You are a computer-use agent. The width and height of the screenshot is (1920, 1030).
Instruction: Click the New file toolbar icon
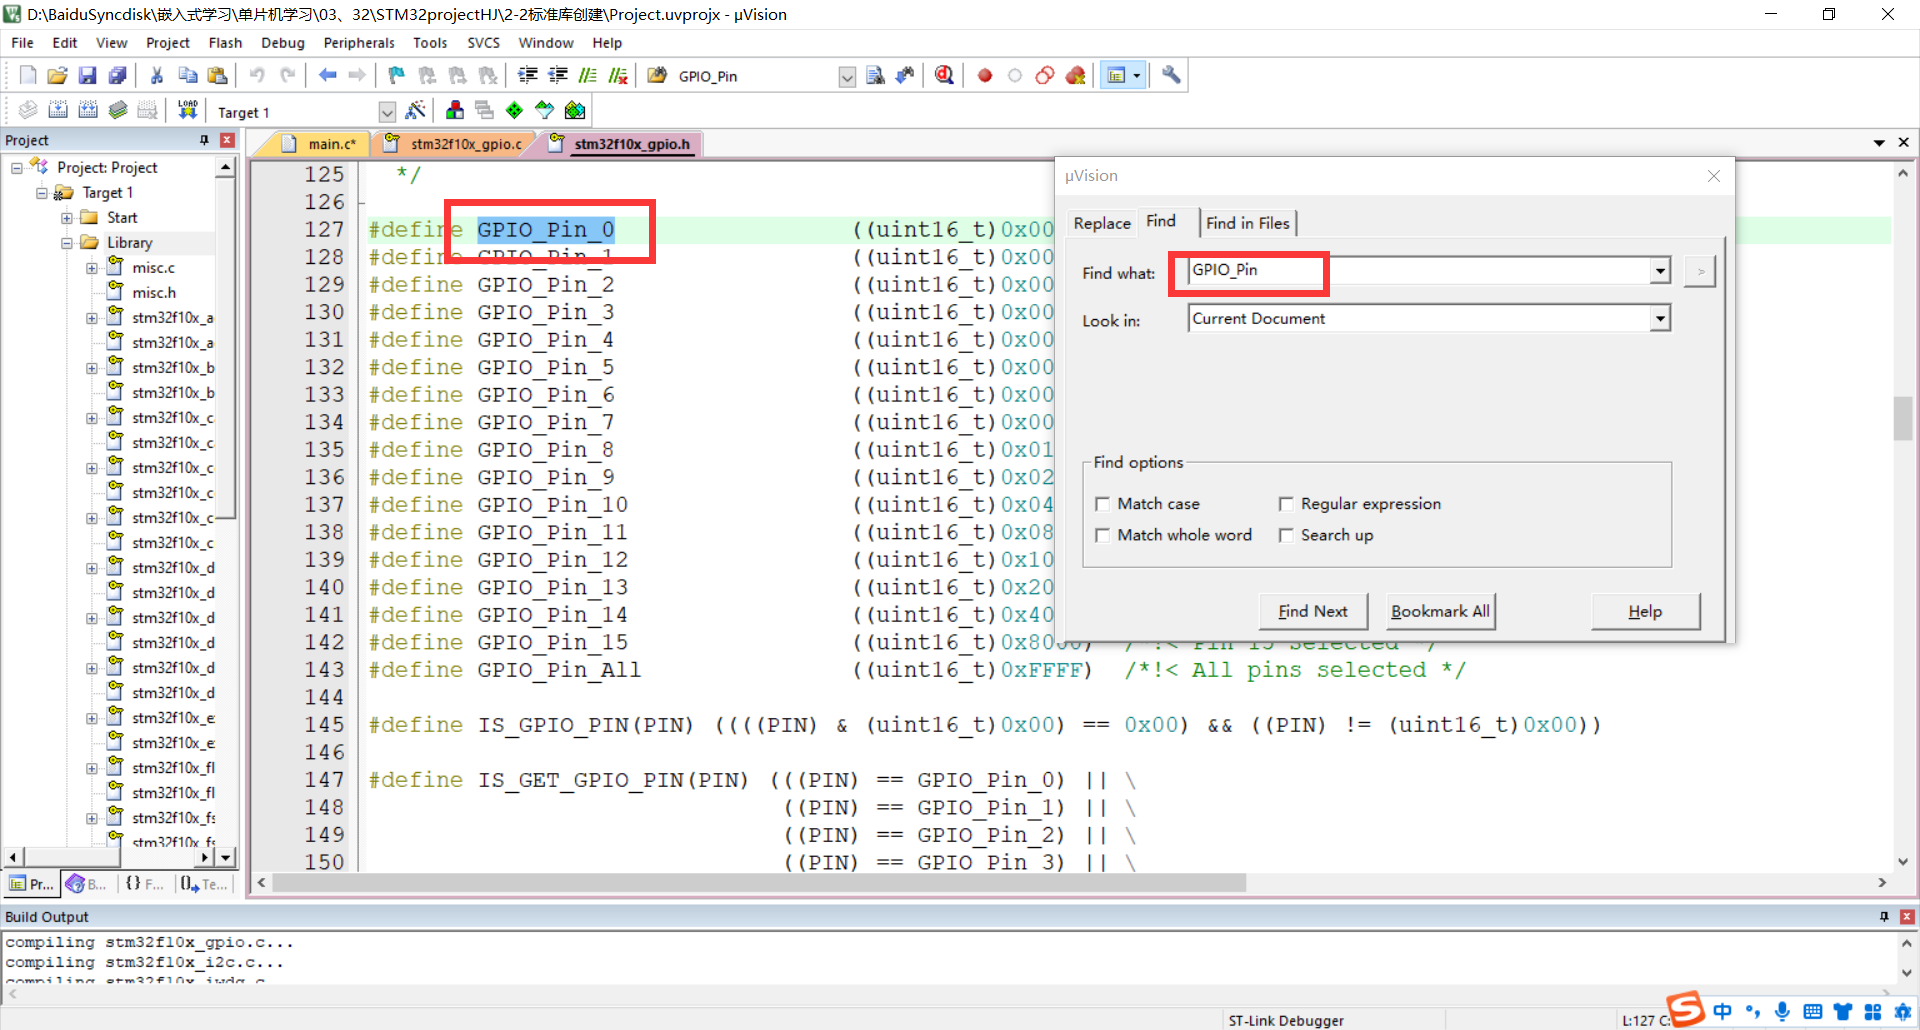(28, 75)
